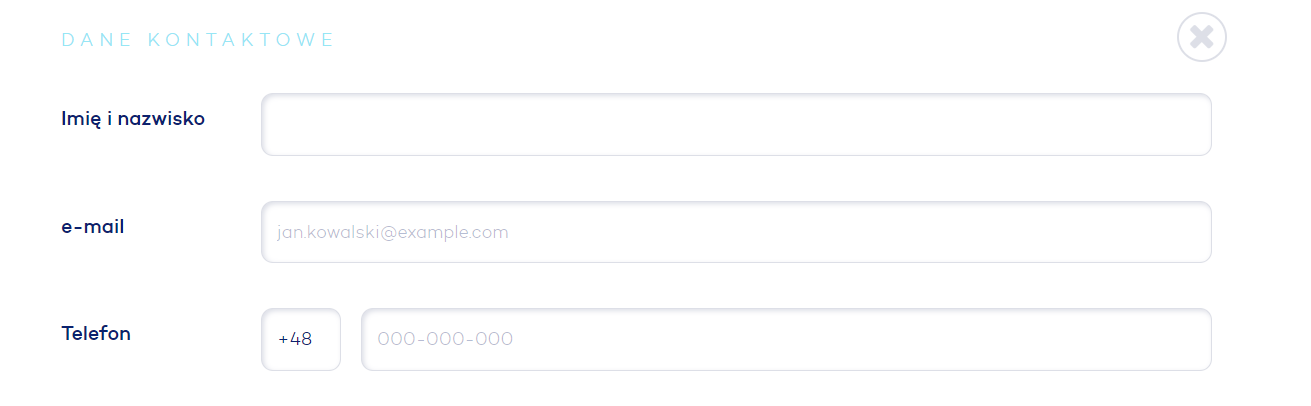Dismiss the dialog using the round cross icon
This screenshot has width=1311, height=406.
click(x=1202, y=37)
